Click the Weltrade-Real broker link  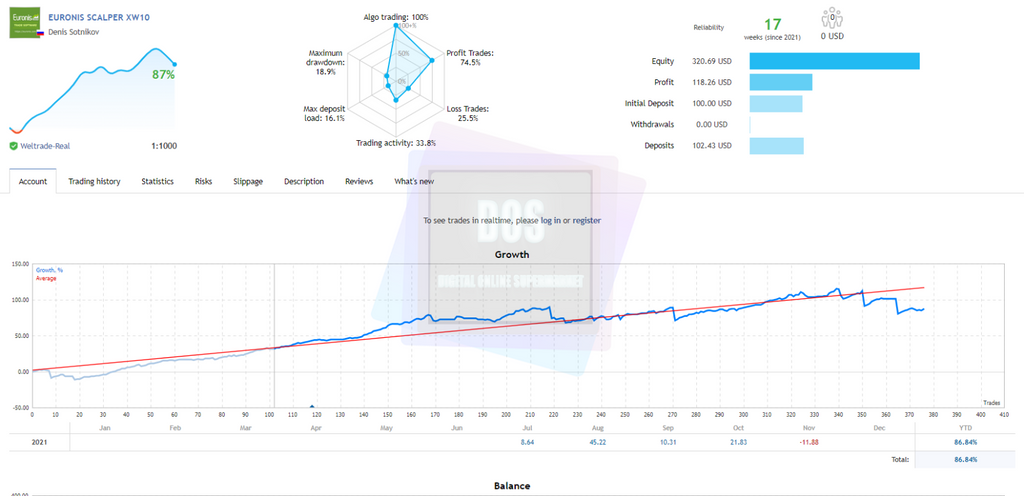tap(44, 146)
